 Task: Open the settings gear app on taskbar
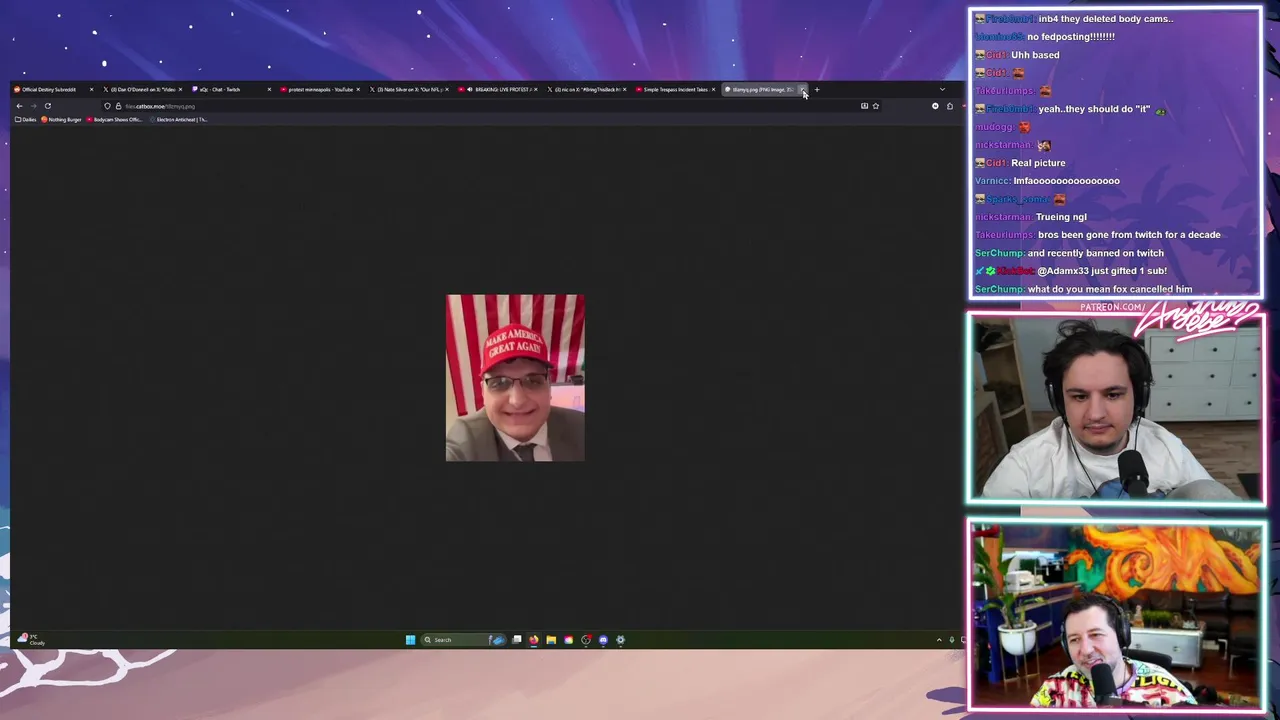tap(620, 640)
